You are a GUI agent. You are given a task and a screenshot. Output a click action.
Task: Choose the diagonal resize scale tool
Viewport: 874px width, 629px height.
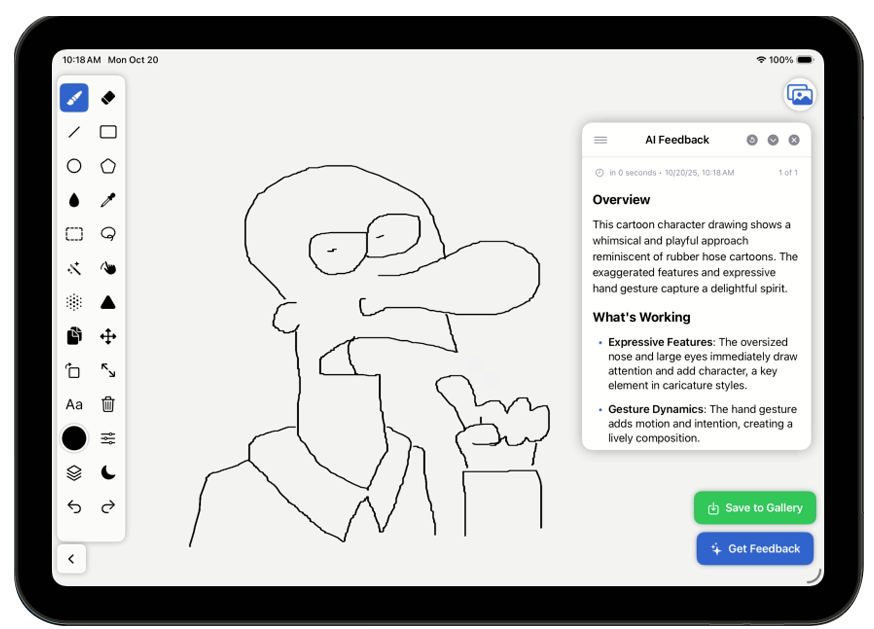click(108, 370)
